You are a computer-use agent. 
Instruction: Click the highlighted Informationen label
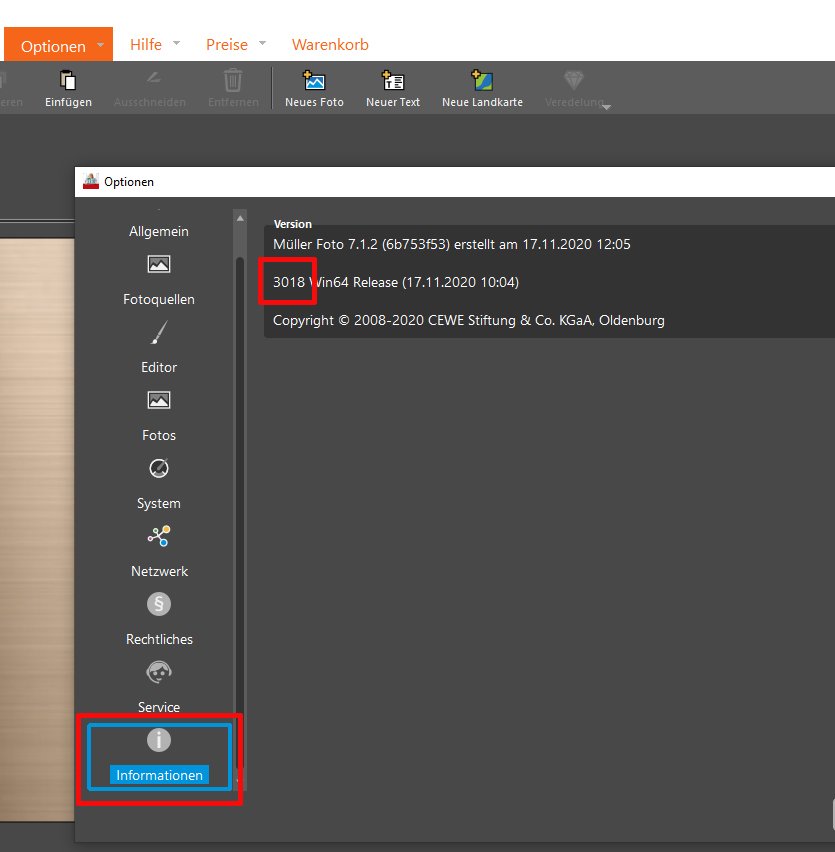coord(159,775)
